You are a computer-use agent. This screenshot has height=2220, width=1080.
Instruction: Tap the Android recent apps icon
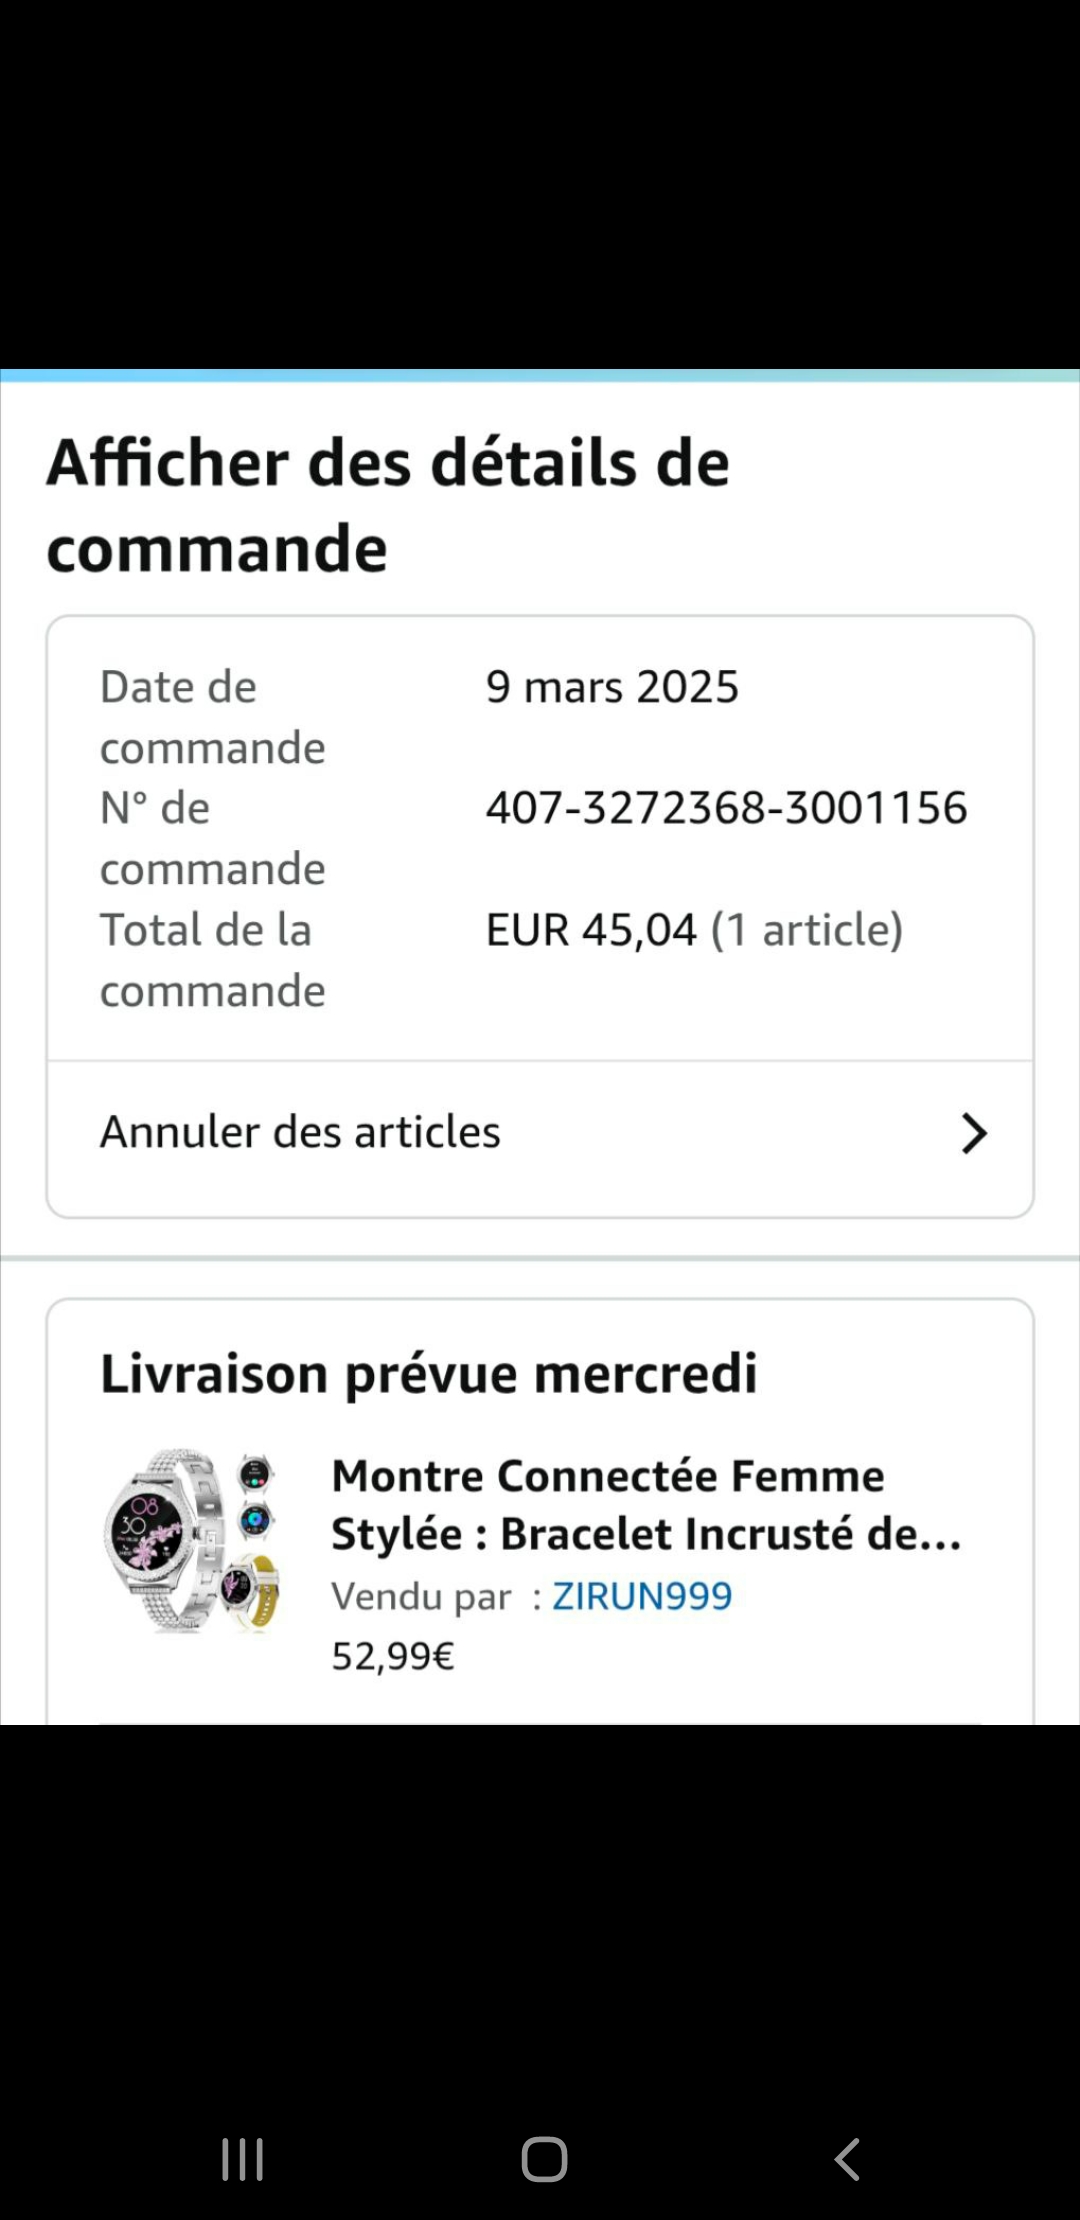coord(243,2159)
